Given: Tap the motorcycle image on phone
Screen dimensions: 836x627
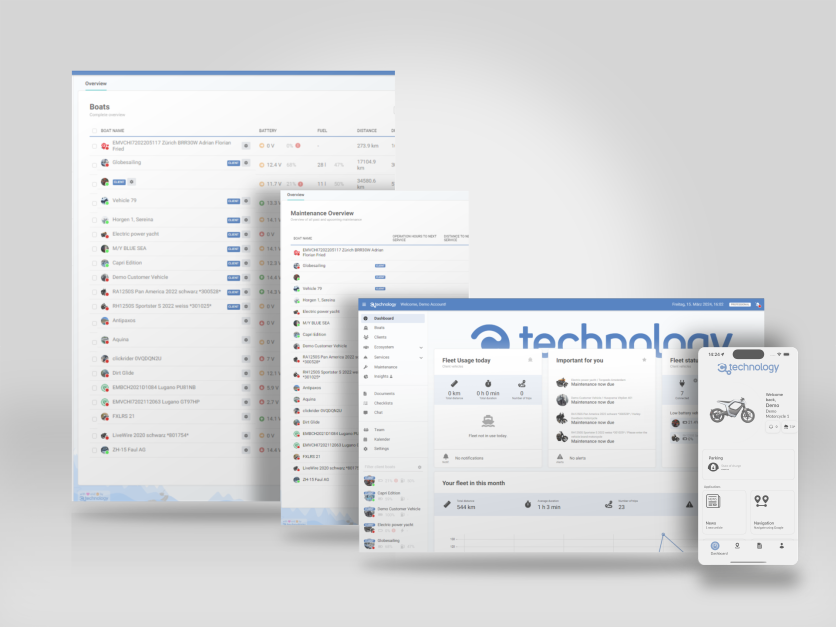Looking at the screenshot, I should click(x=732, y=410).
